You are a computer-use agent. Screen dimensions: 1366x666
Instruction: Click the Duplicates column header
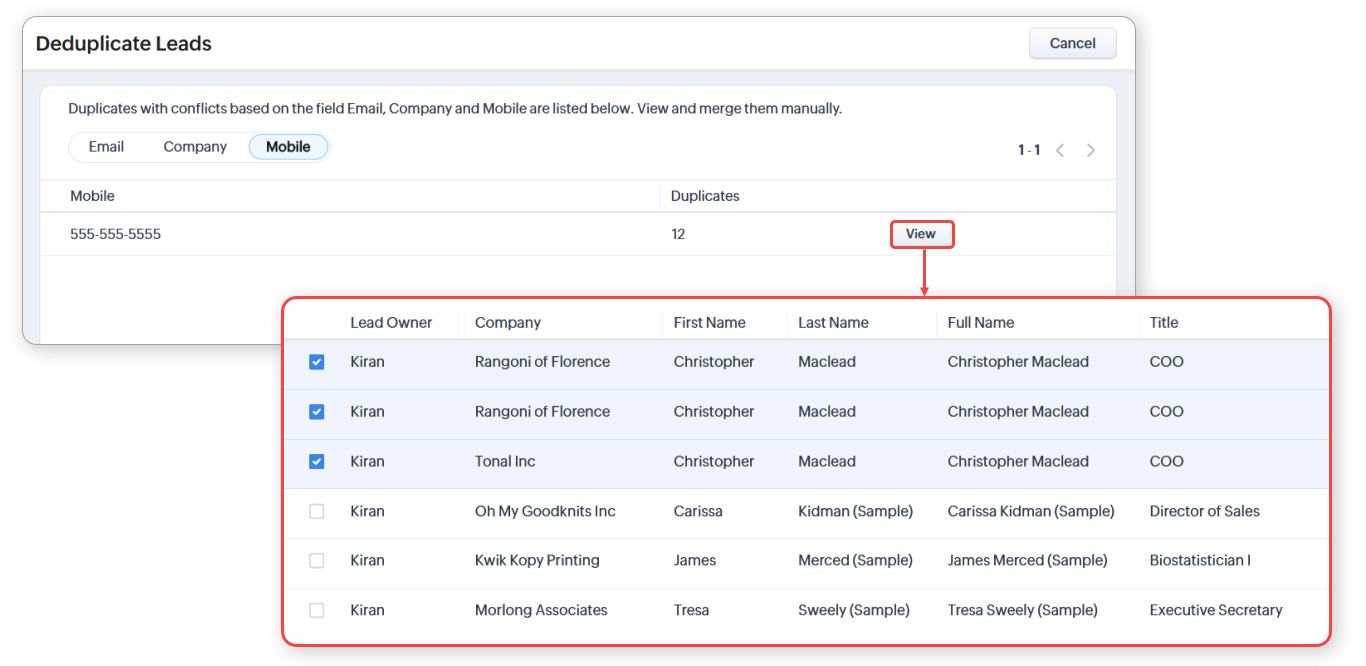coord(705,196)
